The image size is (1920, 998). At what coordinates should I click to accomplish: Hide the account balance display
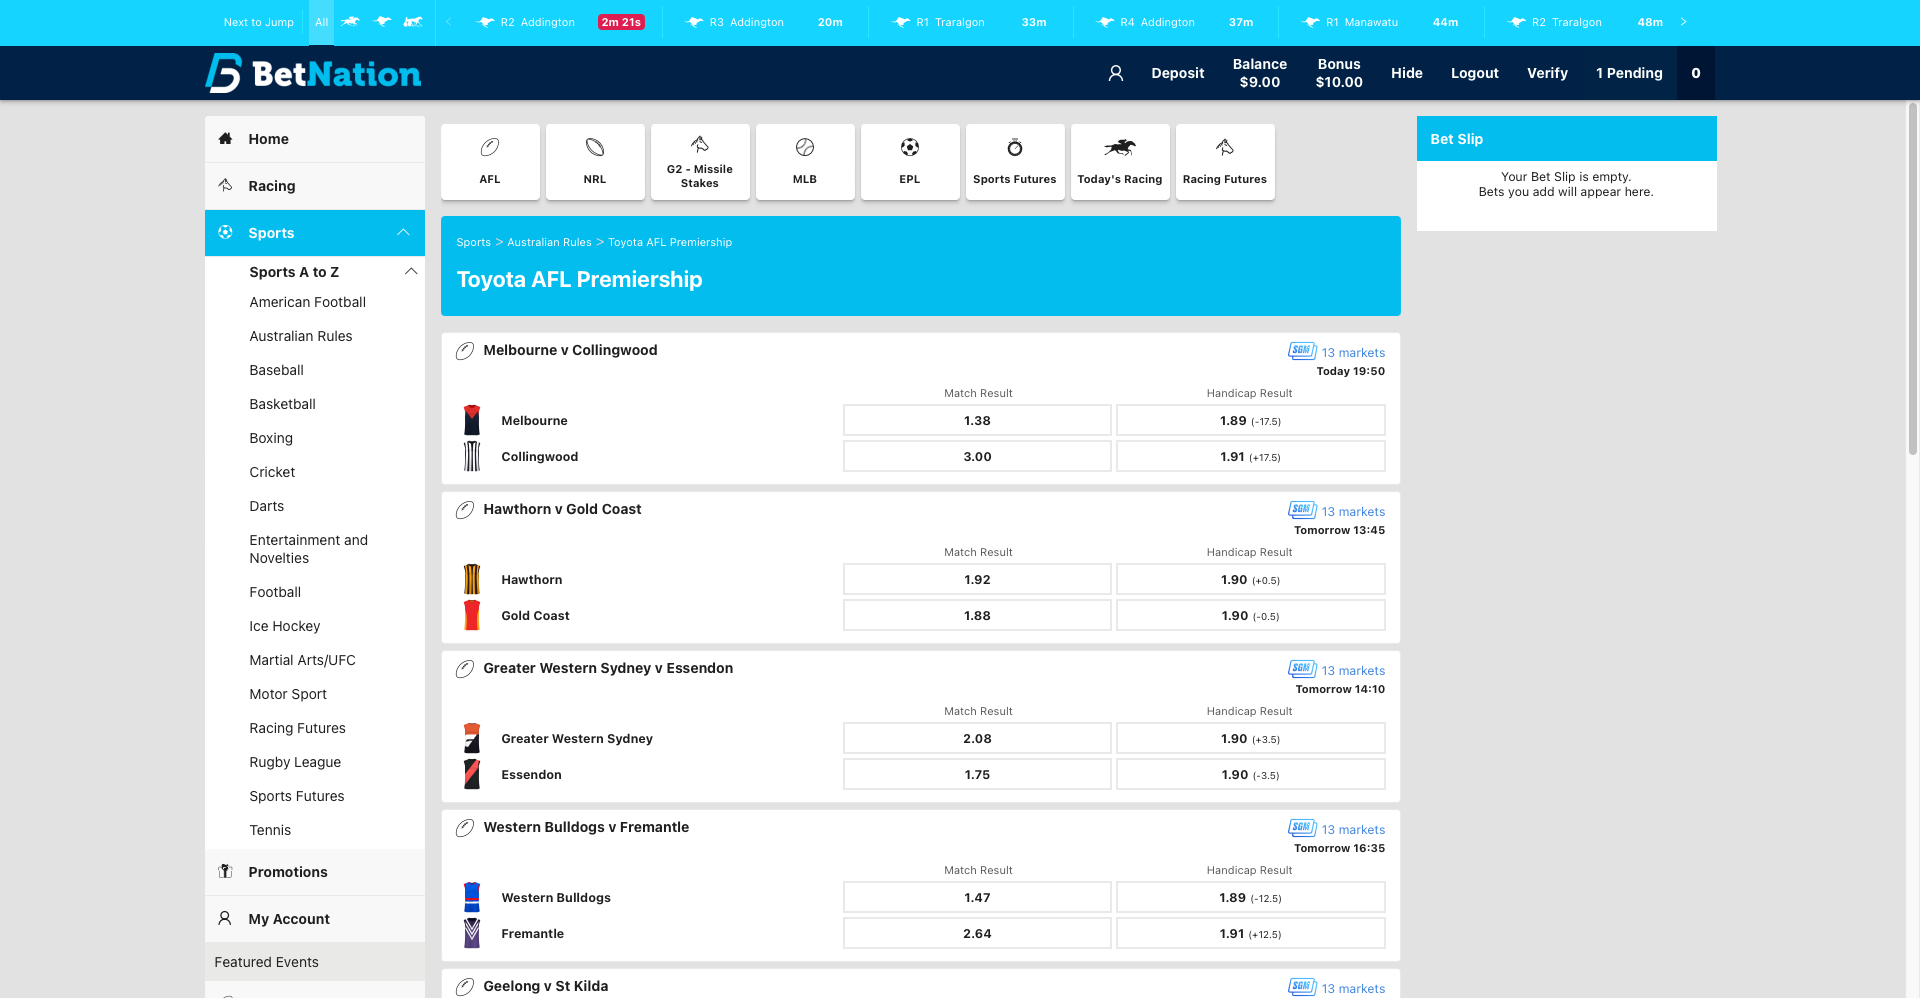[x=1406, y=73]
